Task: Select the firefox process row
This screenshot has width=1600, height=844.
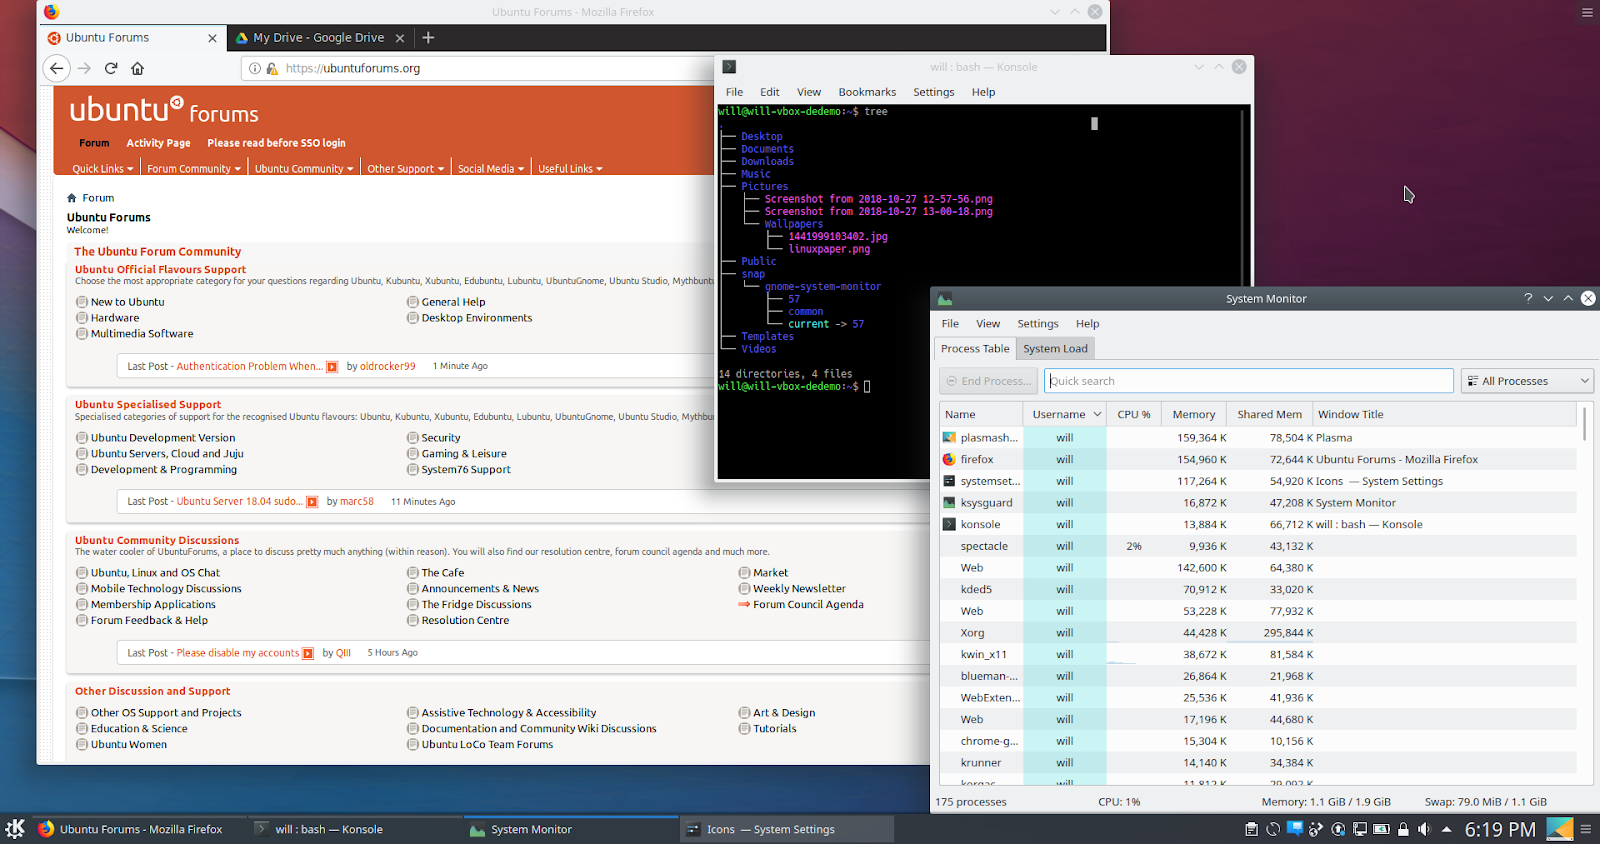Action: pos(1258,460)
